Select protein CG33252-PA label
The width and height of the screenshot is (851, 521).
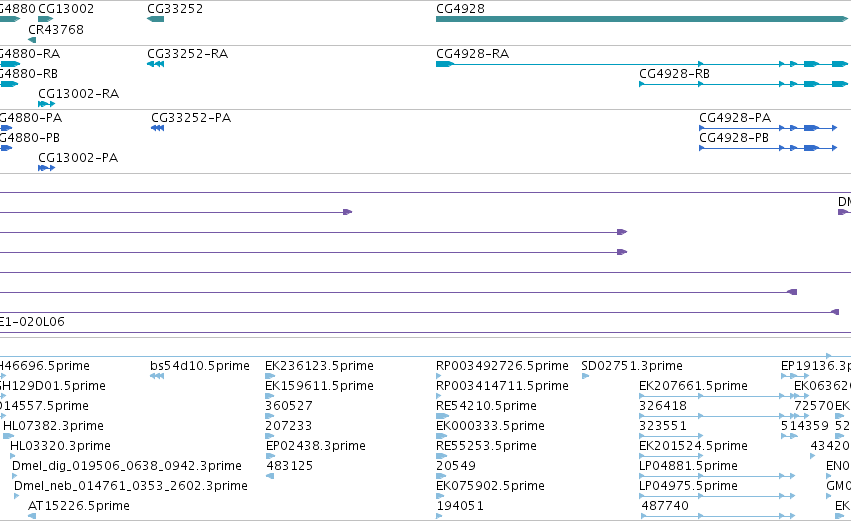point(191,118)
